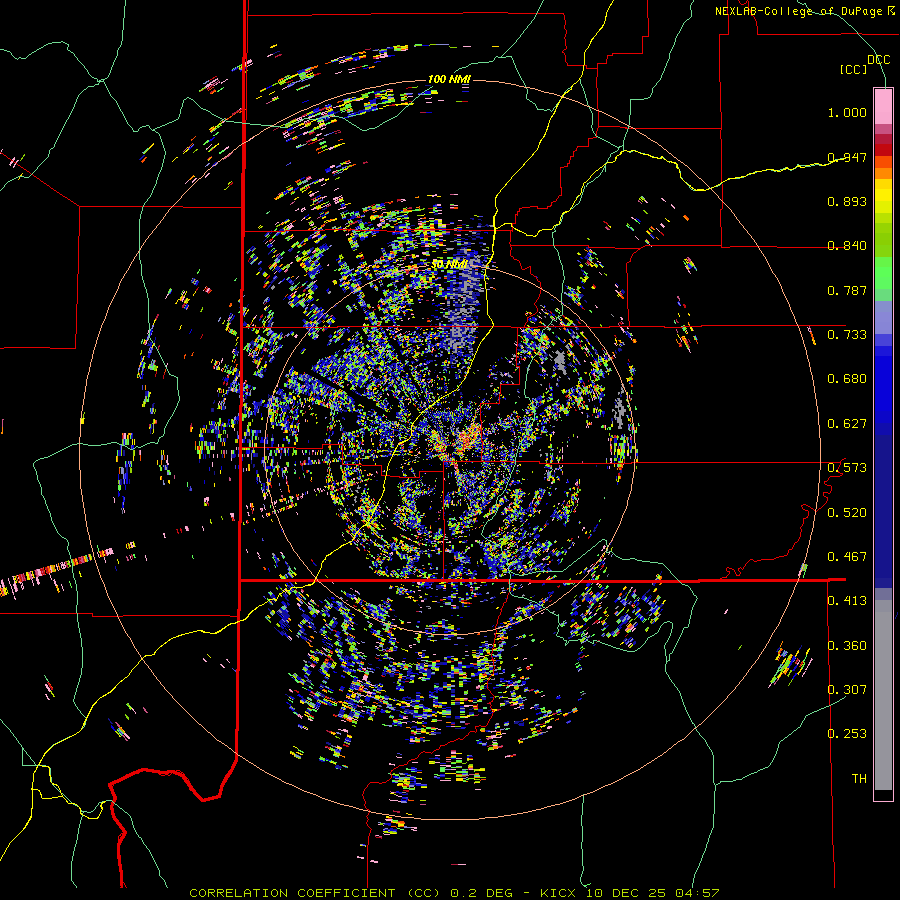Pick the lavender band on color scale
900x900 pixels.
tap(883, 317)
